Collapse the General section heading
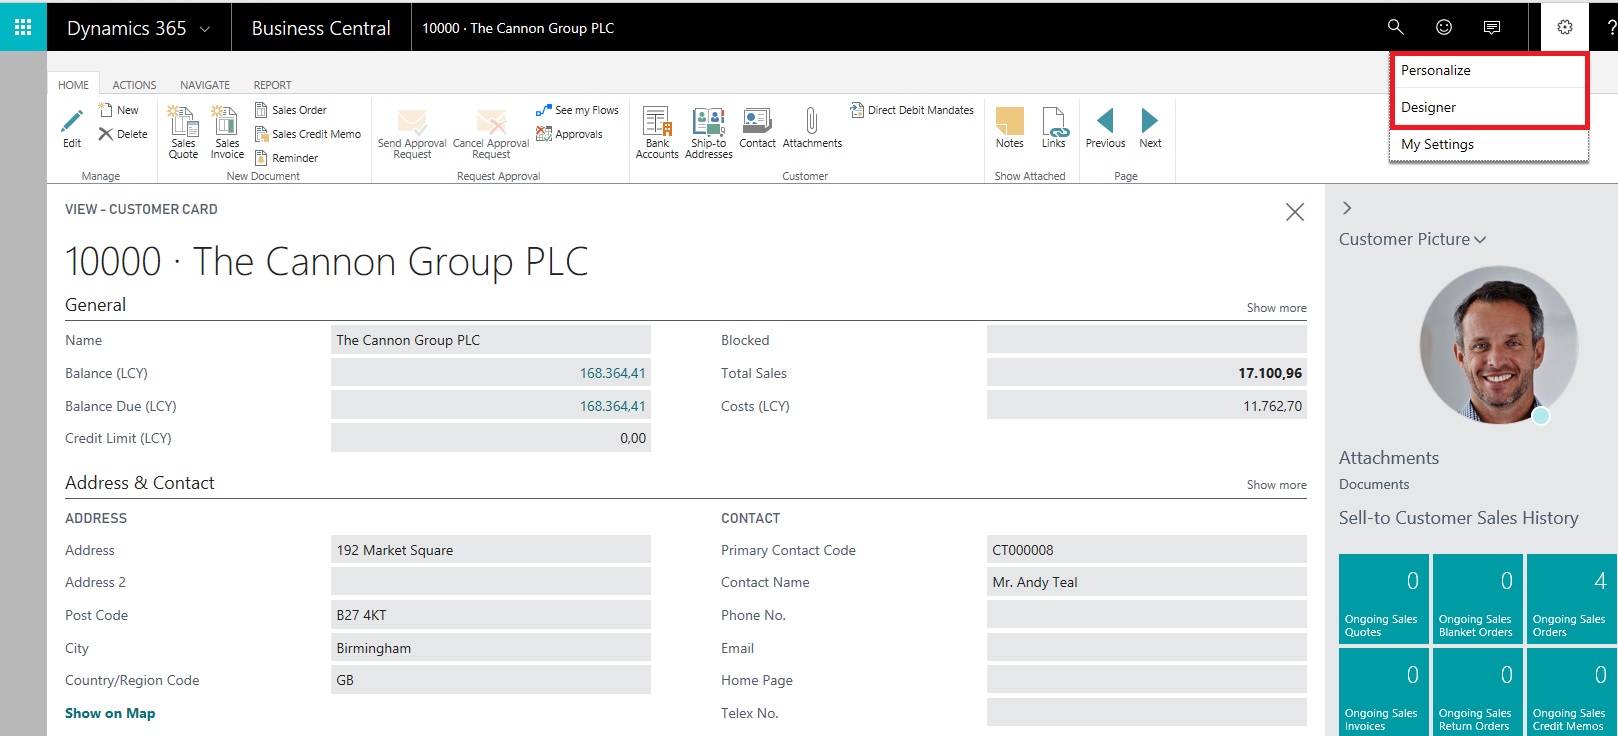1618x736 pixels. point(96,305)
